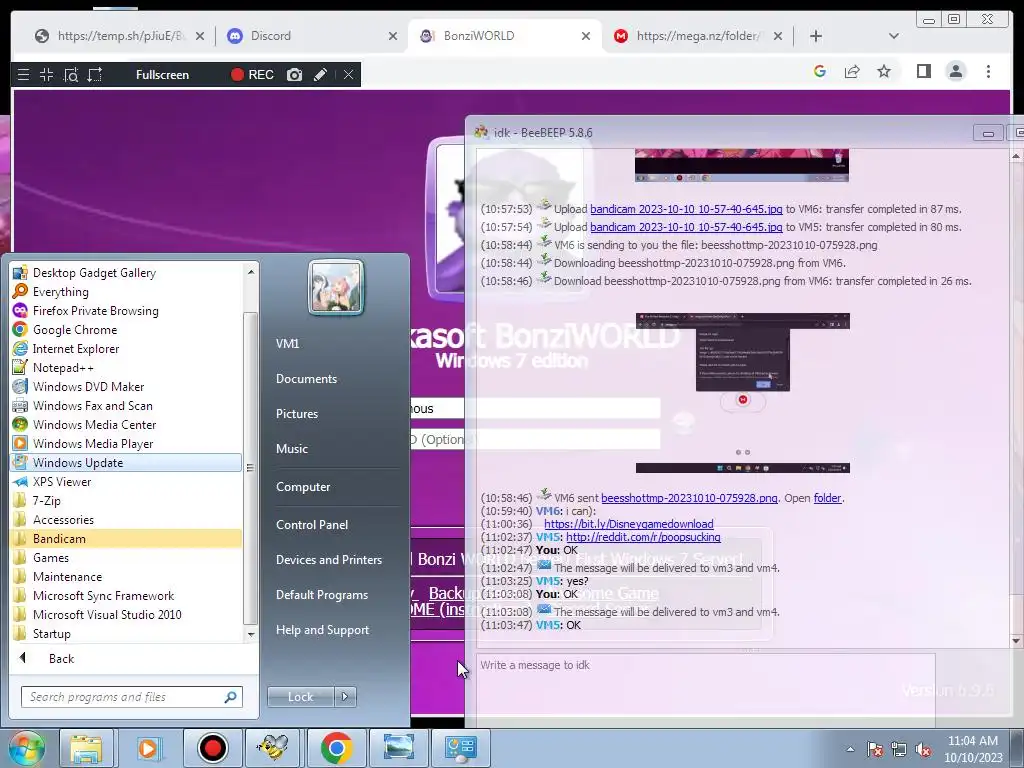Open Windows Update in Start menu

(127, 462)
